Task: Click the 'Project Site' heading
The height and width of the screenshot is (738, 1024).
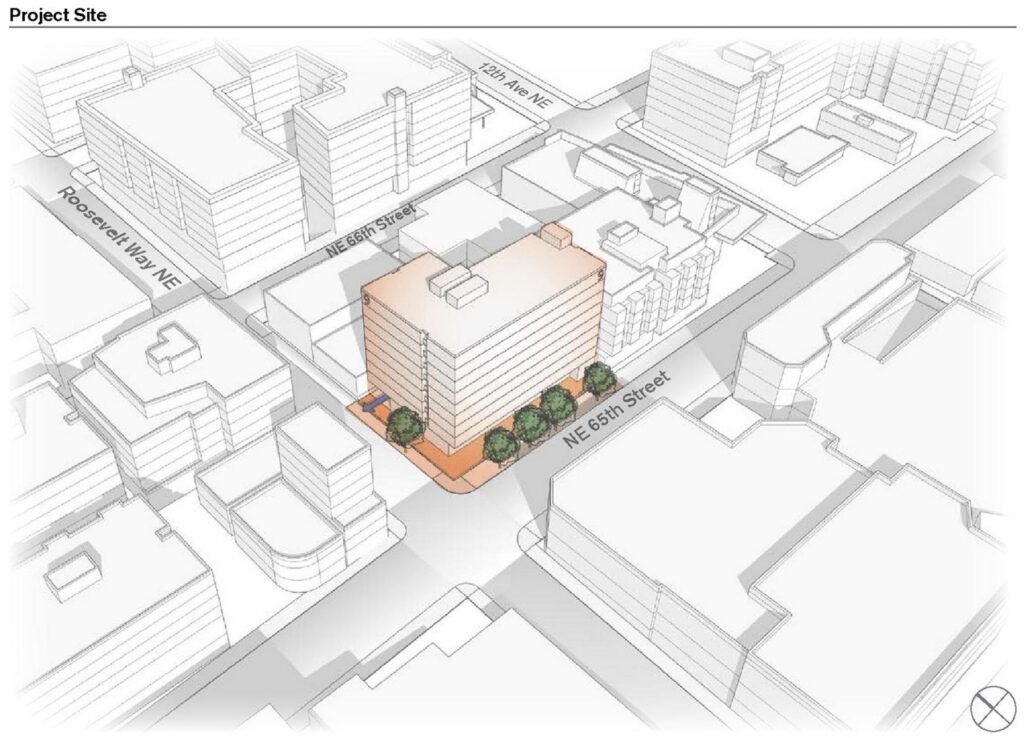Action: click(x=57, y=15)
